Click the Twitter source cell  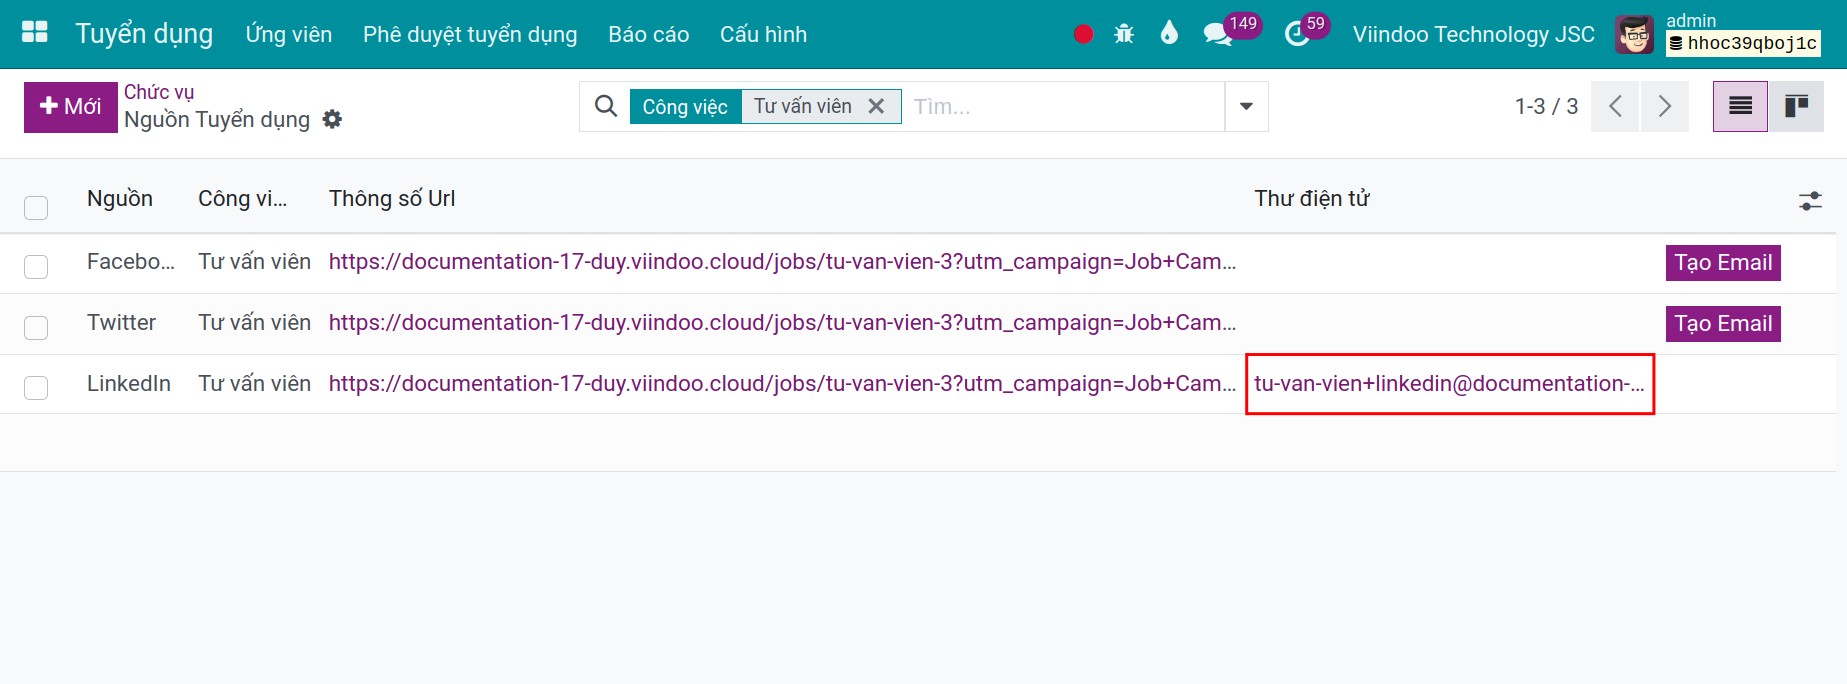tap(121, 323)
